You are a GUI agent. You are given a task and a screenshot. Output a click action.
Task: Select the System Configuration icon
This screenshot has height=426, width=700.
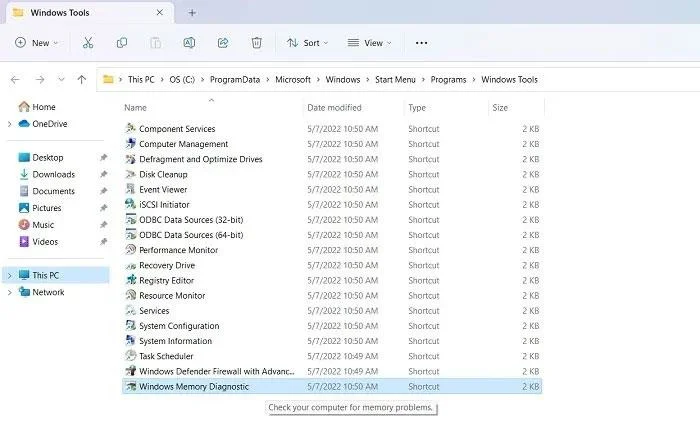click(x=130, y=326)
